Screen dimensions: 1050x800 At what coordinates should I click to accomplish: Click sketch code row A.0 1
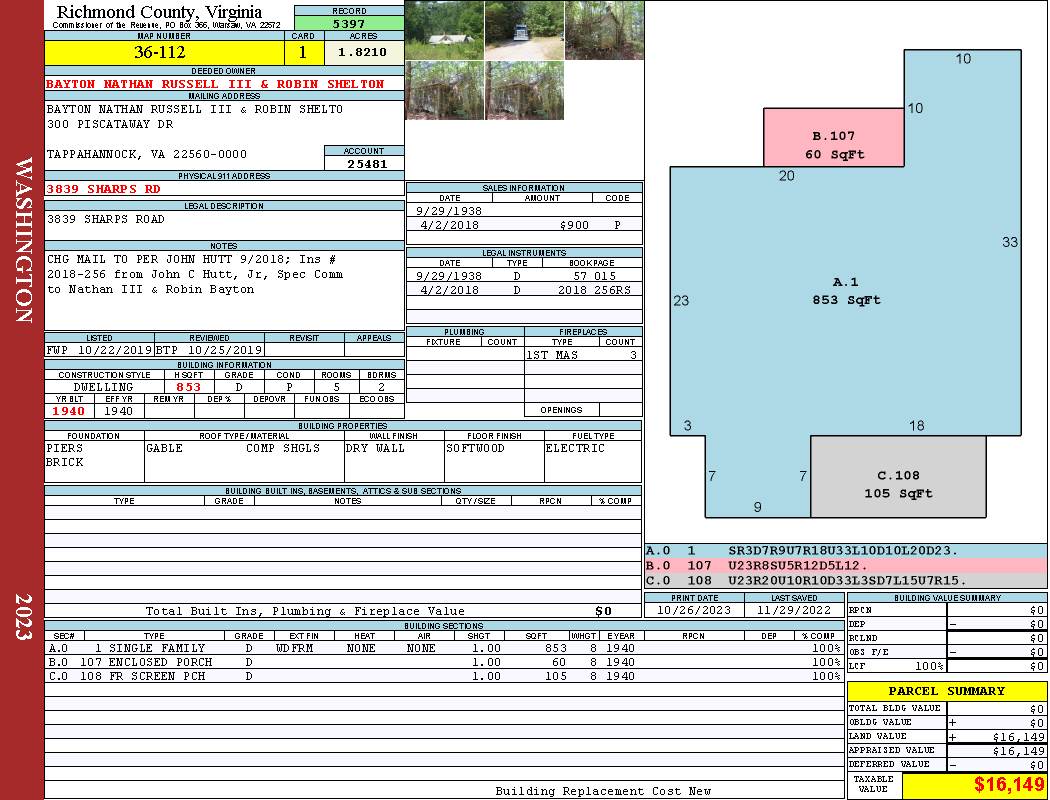tap(846, 551)
